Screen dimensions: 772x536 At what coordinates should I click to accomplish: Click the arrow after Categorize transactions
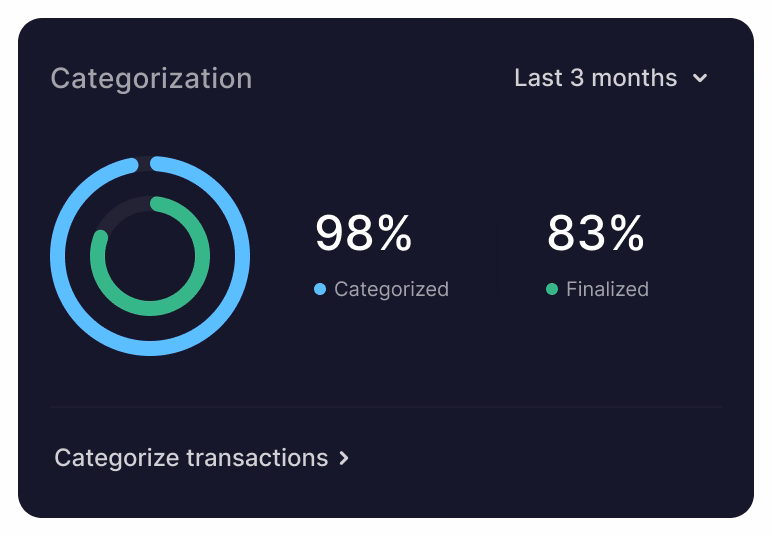[344, 458]
